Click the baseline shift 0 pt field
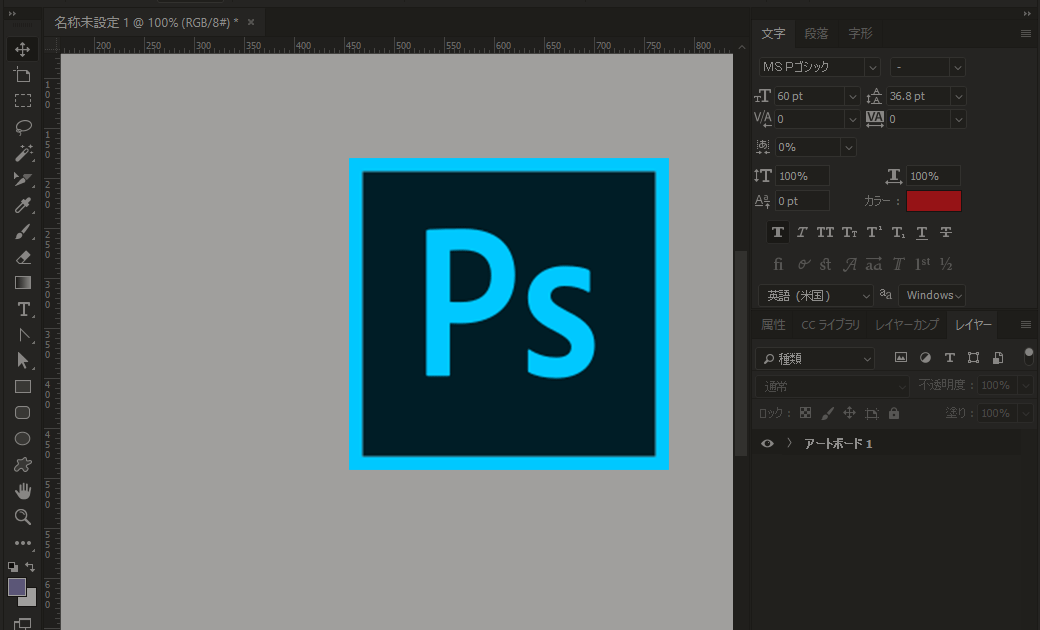Screen dimensions: 1040x630 tap(802, 201)
